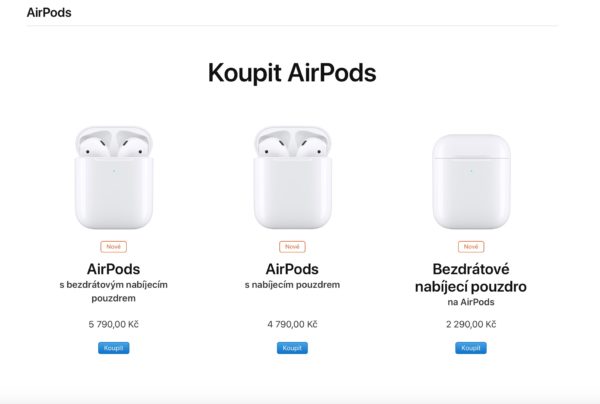Open the AirPods s bezdrátovým nabíjecím pouzdrem title
600x404 pixels.
tap(113, 268)
